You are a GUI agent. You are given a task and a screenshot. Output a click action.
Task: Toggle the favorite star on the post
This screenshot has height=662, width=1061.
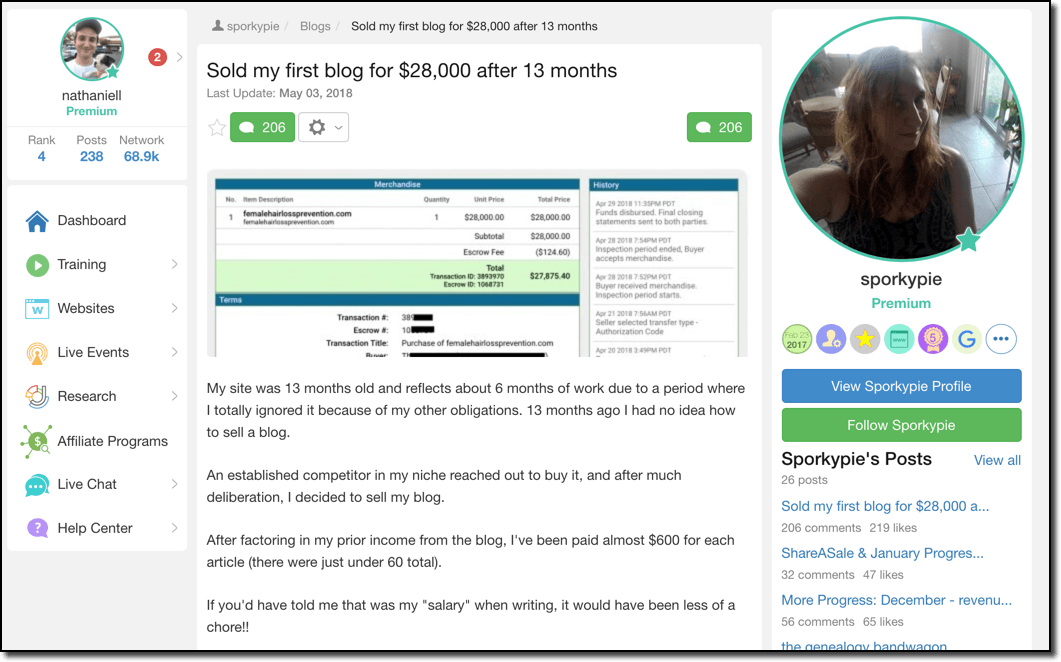coord(217,127)
